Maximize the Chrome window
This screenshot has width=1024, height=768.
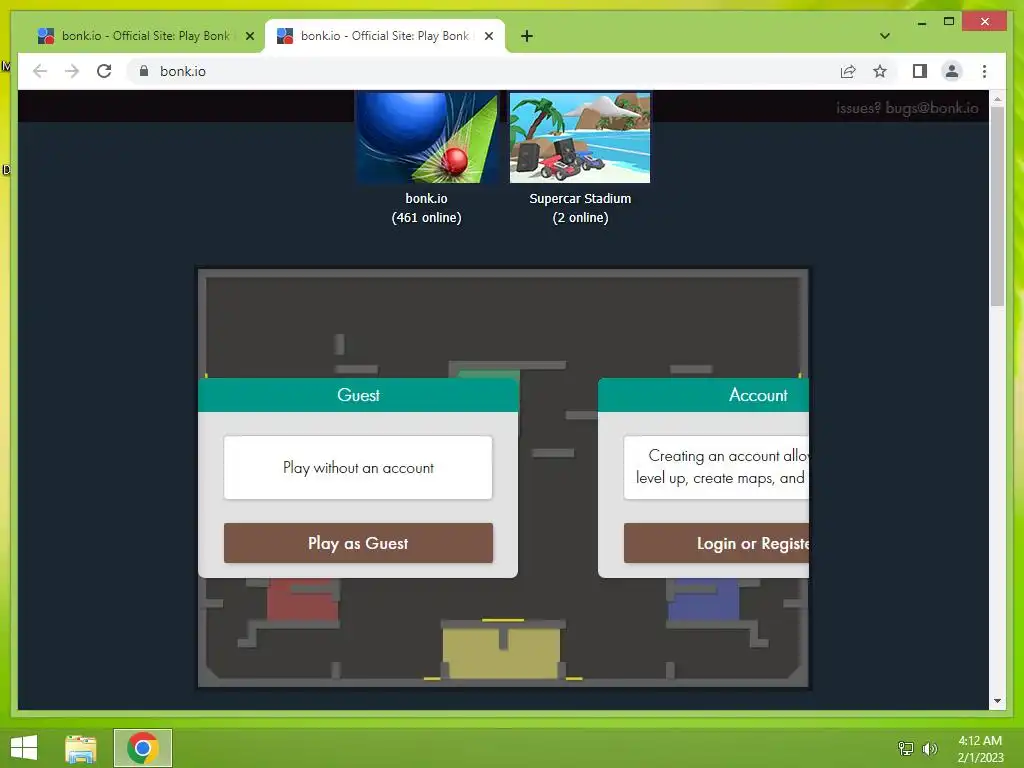click(x=949, y=22)
